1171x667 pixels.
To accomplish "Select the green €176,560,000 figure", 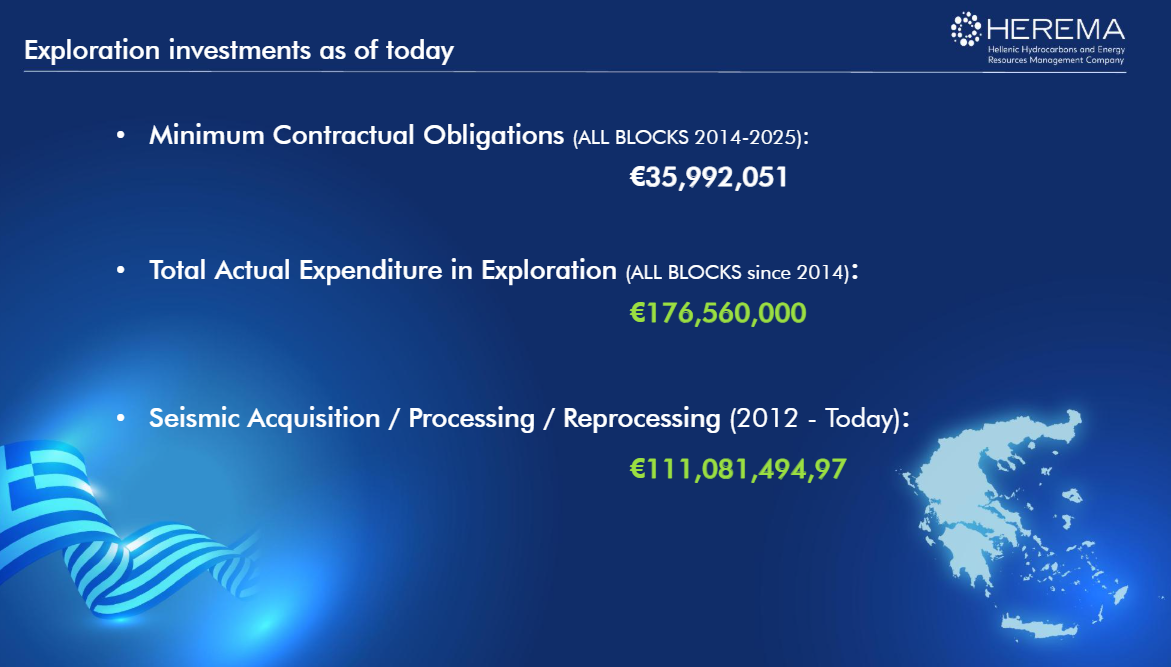I will click(717, 313).
